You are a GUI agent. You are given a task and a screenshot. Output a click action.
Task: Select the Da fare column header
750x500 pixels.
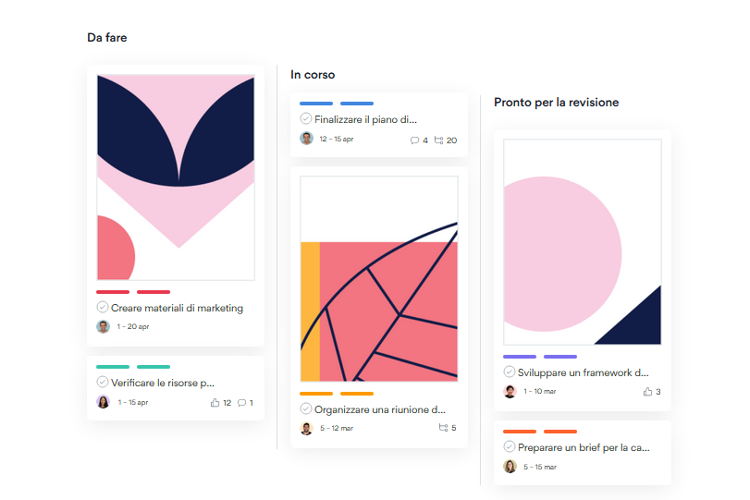pos(107,38)
